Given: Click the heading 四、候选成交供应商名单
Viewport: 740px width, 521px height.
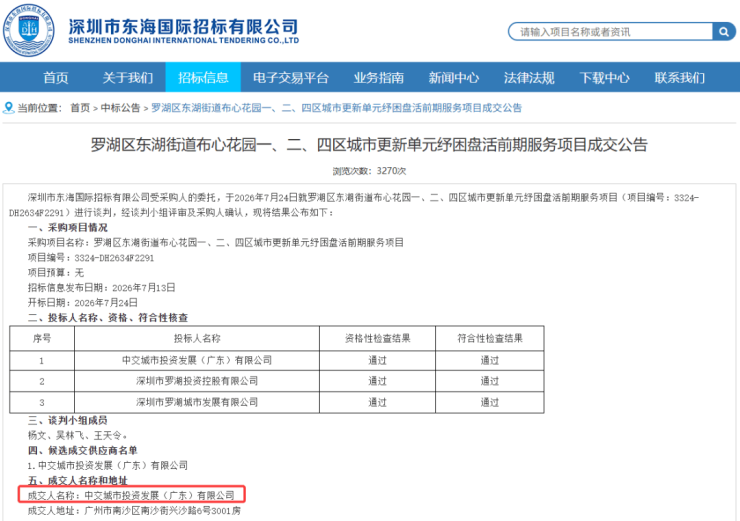Looking at the screenshot, I should (x=83, y=450).
